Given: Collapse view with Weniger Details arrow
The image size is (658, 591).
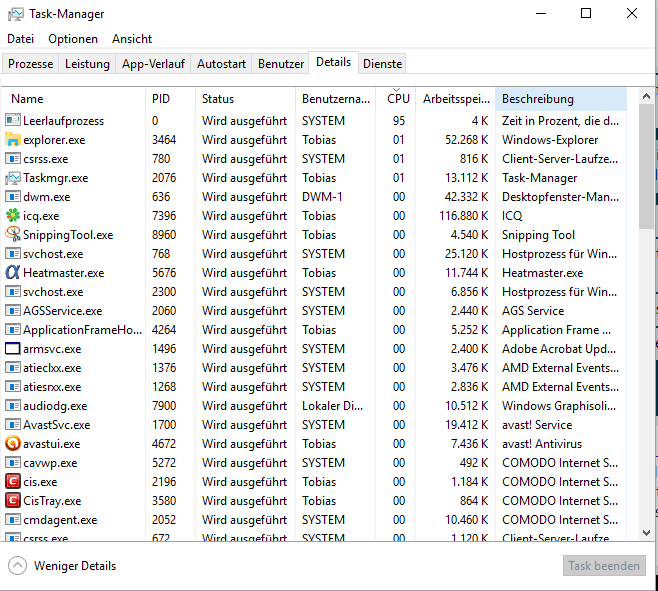Looking at the screenshot, I should [17, 565].
